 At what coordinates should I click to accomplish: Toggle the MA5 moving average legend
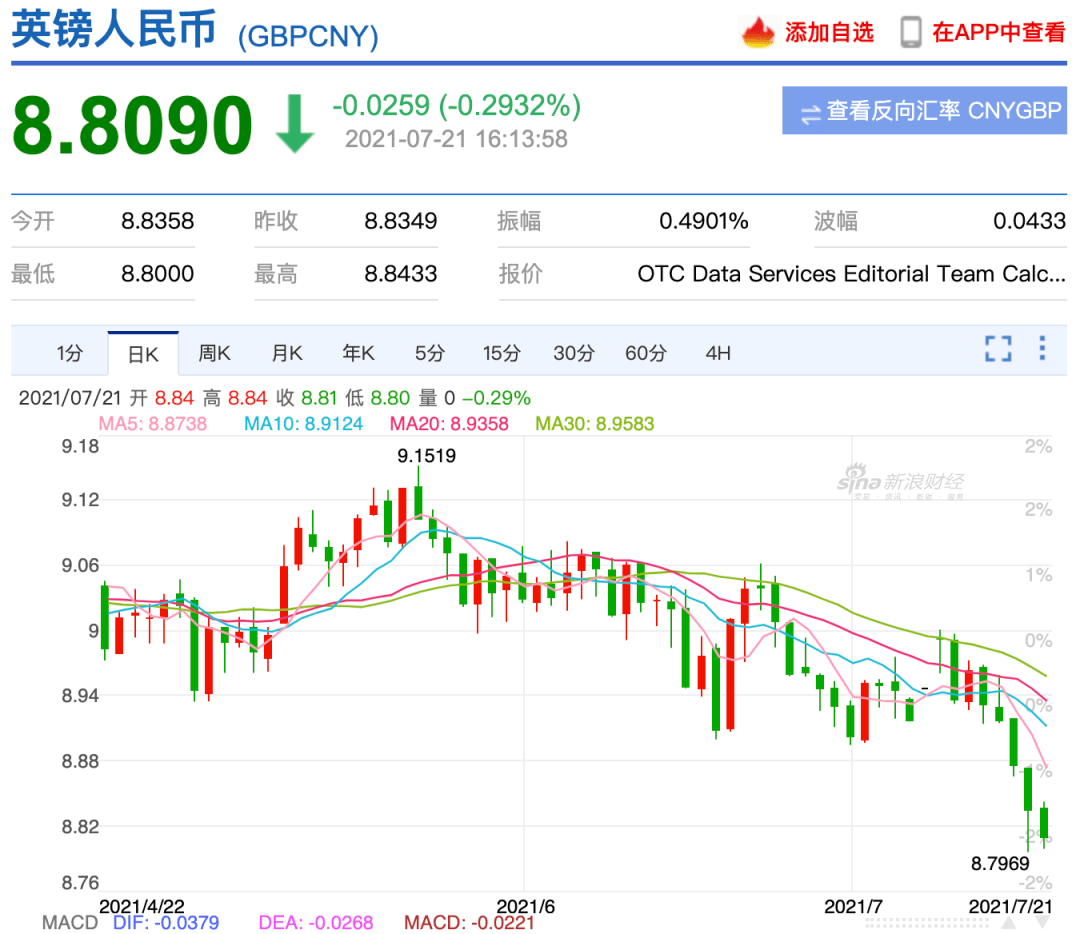152,424
